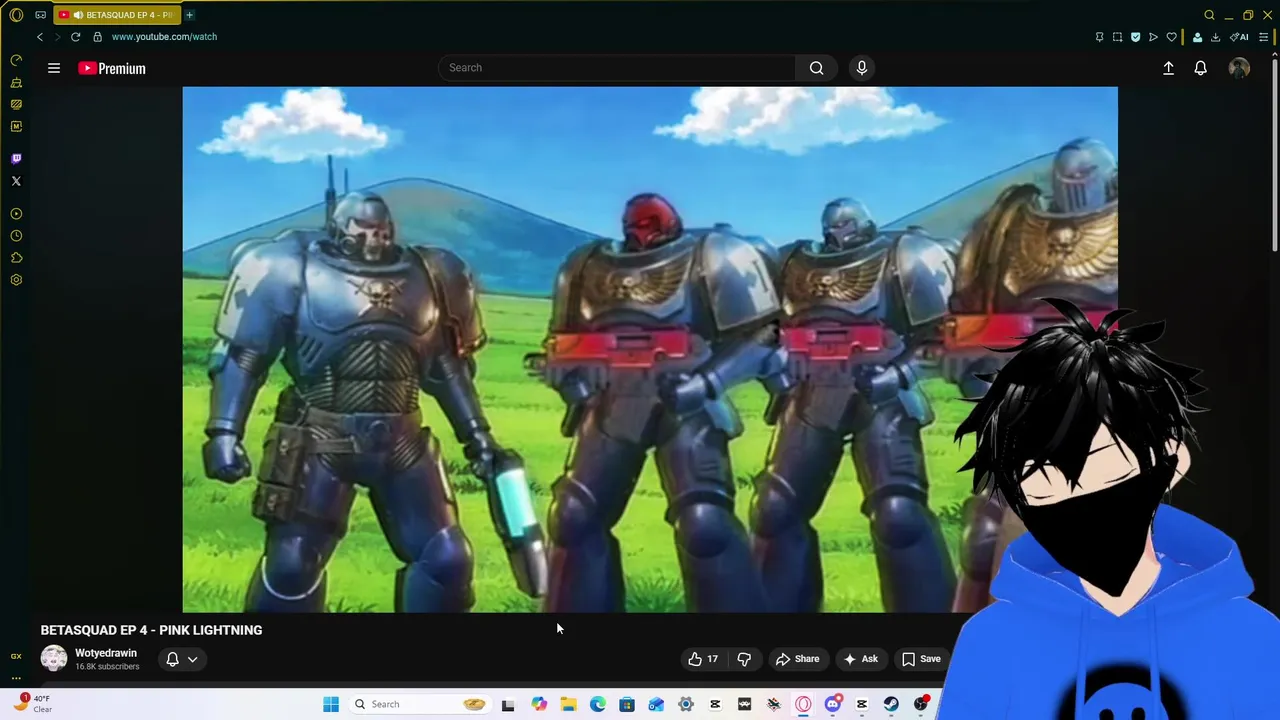Screen dimensions: 1280x720
Task: Open the send/flow arrow toolbar icon
Action: (x=1153, y=37)
